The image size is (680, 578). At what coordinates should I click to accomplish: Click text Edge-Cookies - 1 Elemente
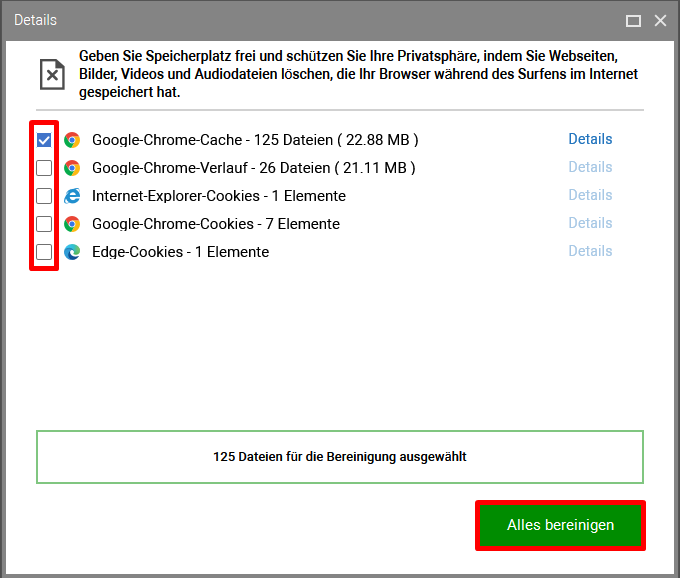(x=180, y=252)
